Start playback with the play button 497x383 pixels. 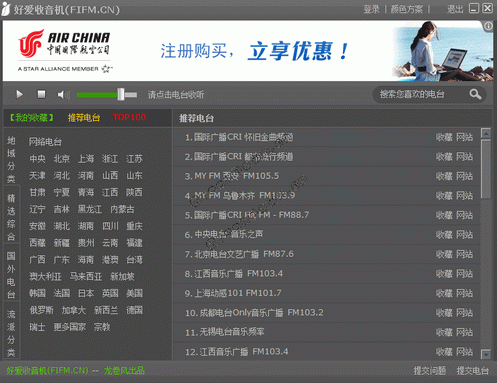click(20, 95)
